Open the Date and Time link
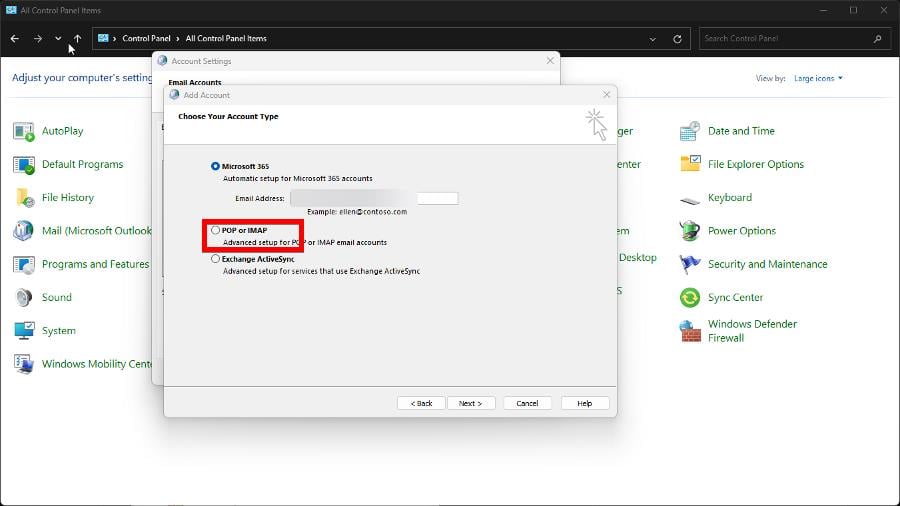The height and width of the screenshot is (506, 900). click(741, 131)
